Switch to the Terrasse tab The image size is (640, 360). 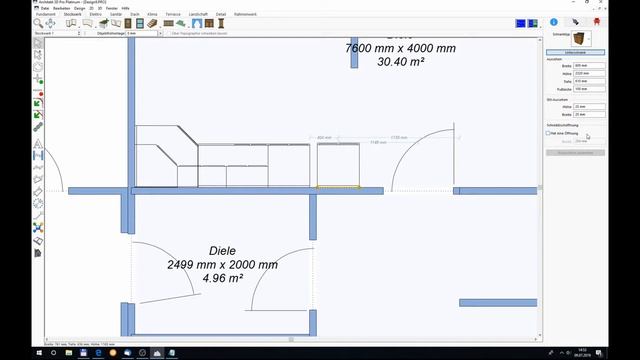click(173, 14)
